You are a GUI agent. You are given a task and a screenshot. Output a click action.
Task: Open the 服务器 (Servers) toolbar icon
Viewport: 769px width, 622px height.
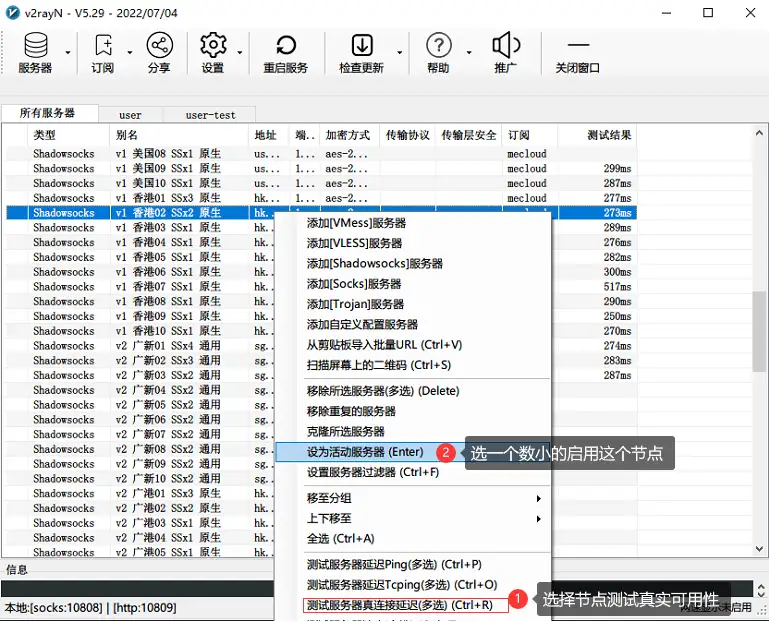(35, 52)
